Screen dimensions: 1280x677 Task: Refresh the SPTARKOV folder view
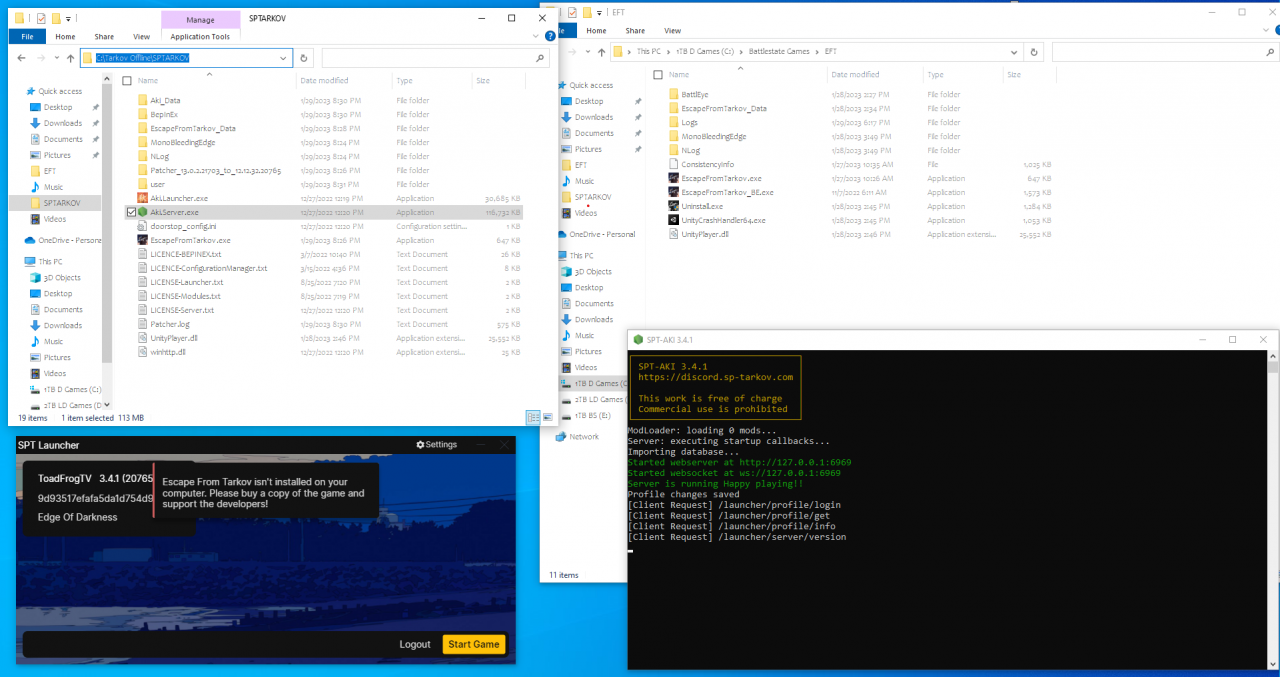pyautogui.click(x=304, y=58)
